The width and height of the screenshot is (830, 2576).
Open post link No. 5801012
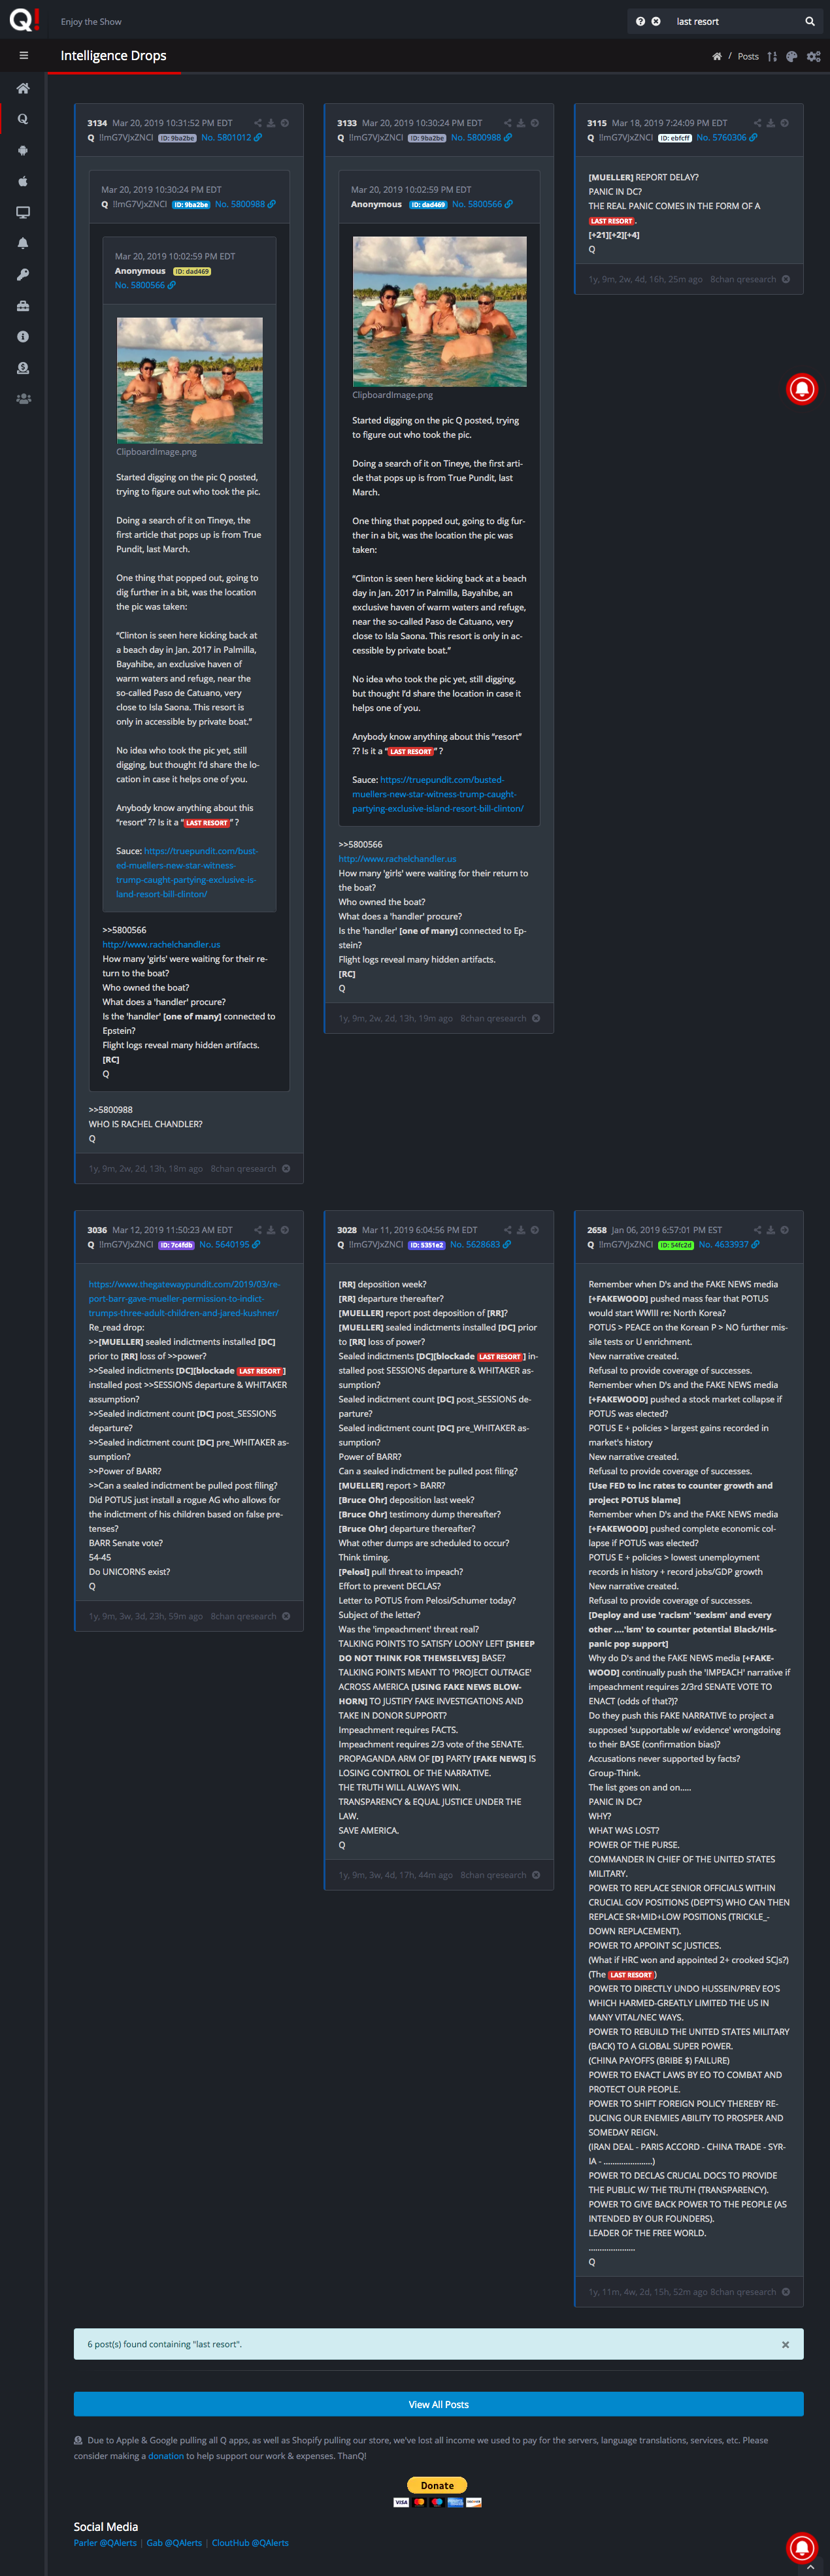point(231,138)
